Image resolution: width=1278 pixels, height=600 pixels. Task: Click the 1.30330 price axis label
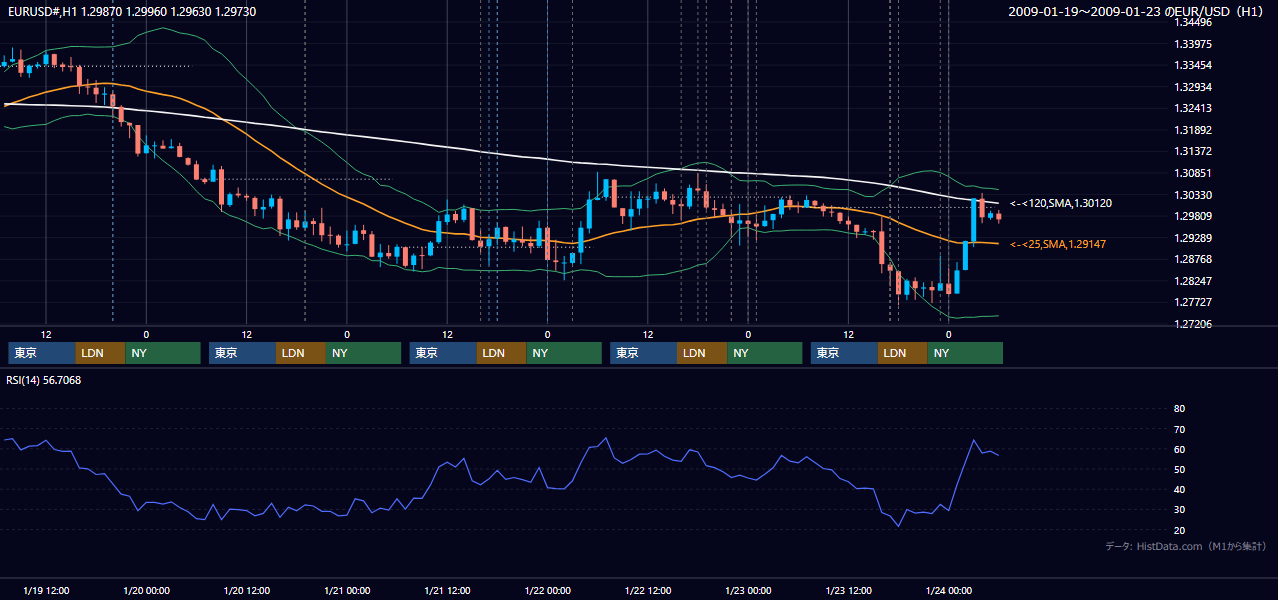(1193, 195)
